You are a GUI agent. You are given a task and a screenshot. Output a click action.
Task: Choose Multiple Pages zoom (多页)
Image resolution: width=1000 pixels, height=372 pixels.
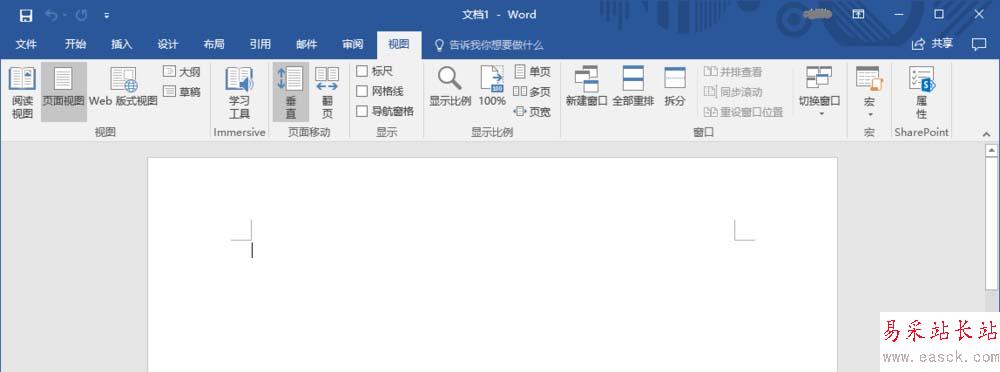[x=532, y=91]
